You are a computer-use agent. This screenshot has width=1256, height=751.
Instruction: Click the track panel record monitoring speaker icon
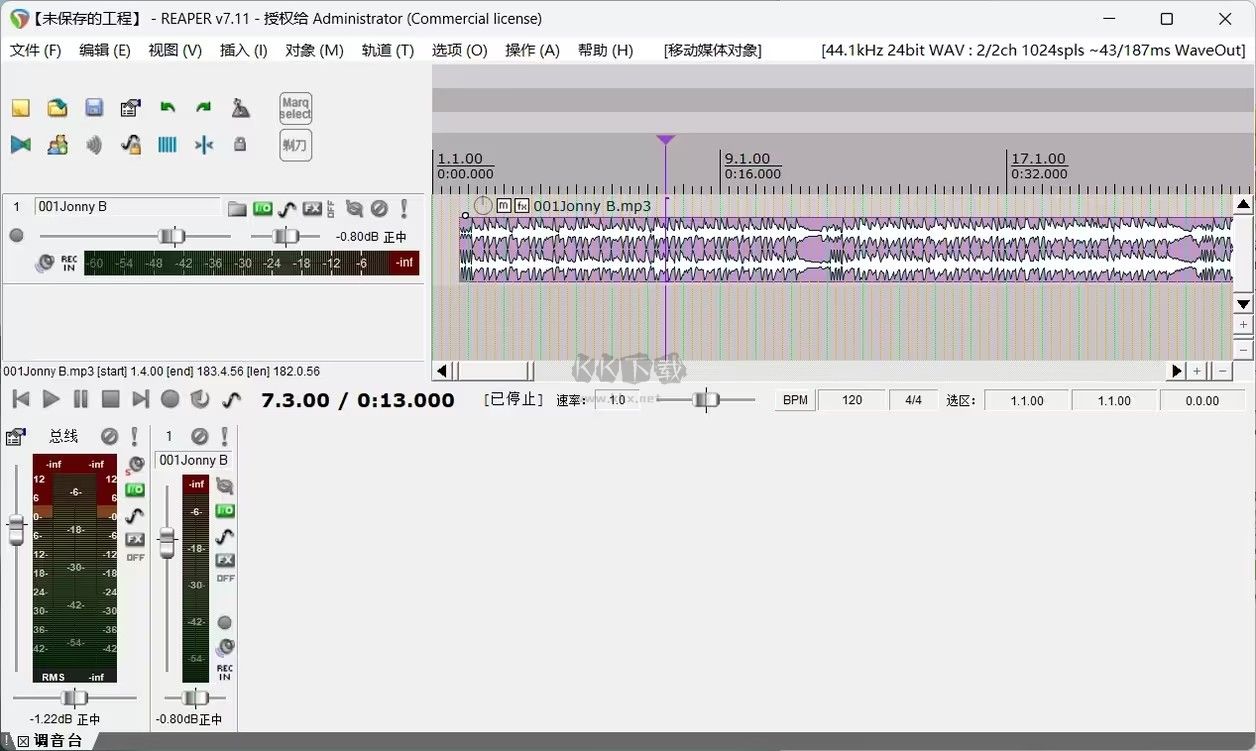(45, 264)
